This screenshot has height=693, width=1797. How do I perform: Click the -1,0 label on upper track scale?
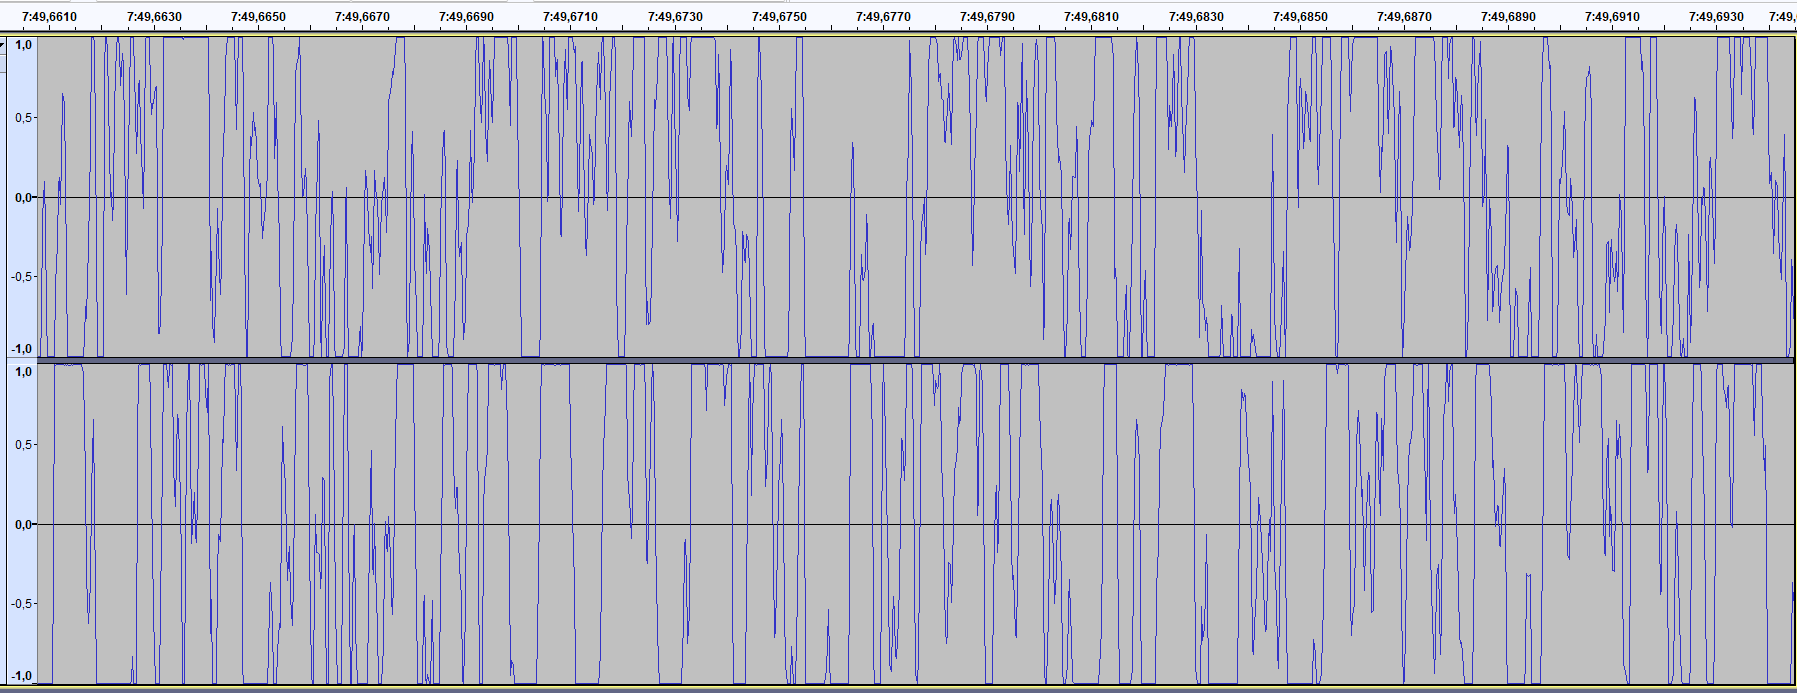21,349
